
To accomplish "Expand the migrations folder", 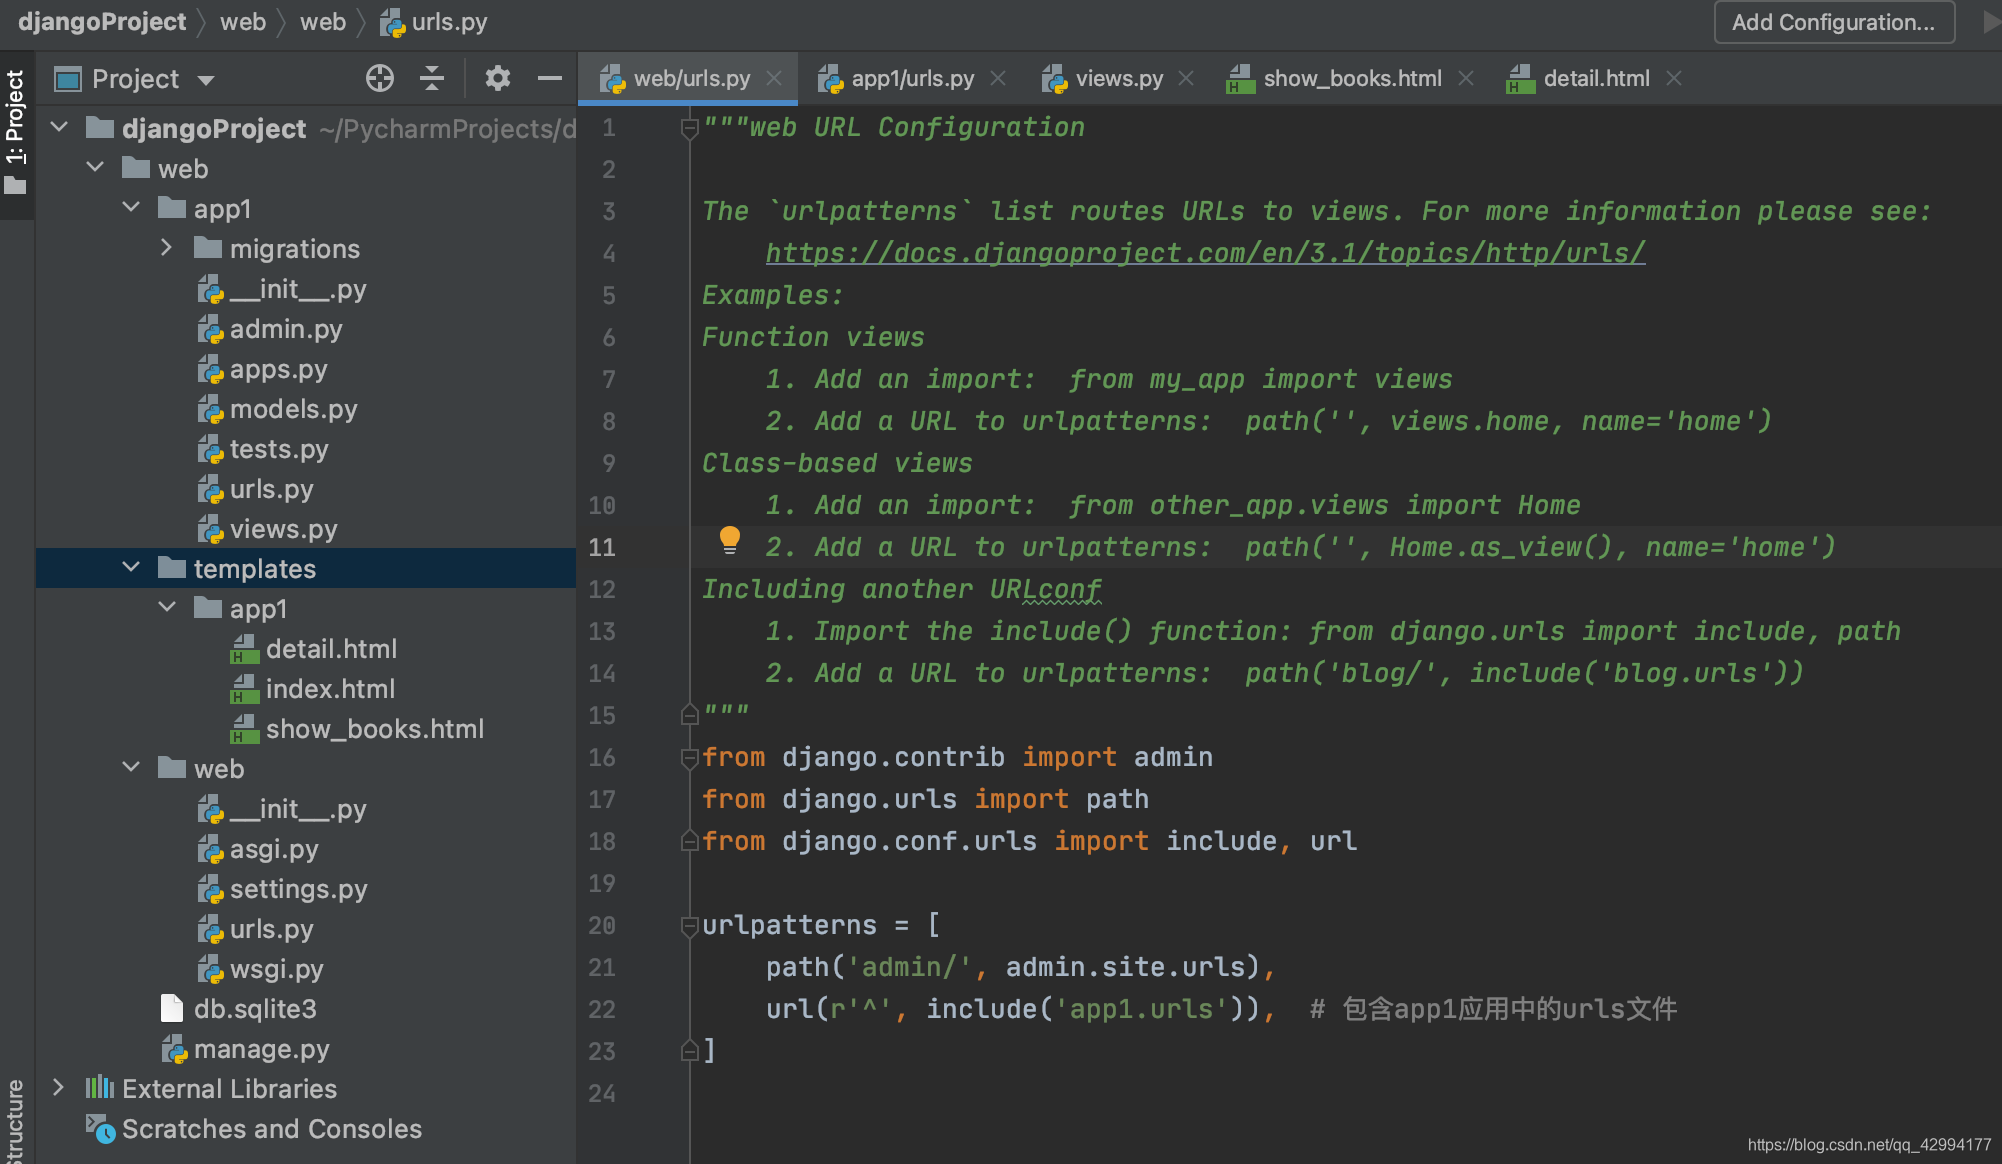I will point(167,248).
